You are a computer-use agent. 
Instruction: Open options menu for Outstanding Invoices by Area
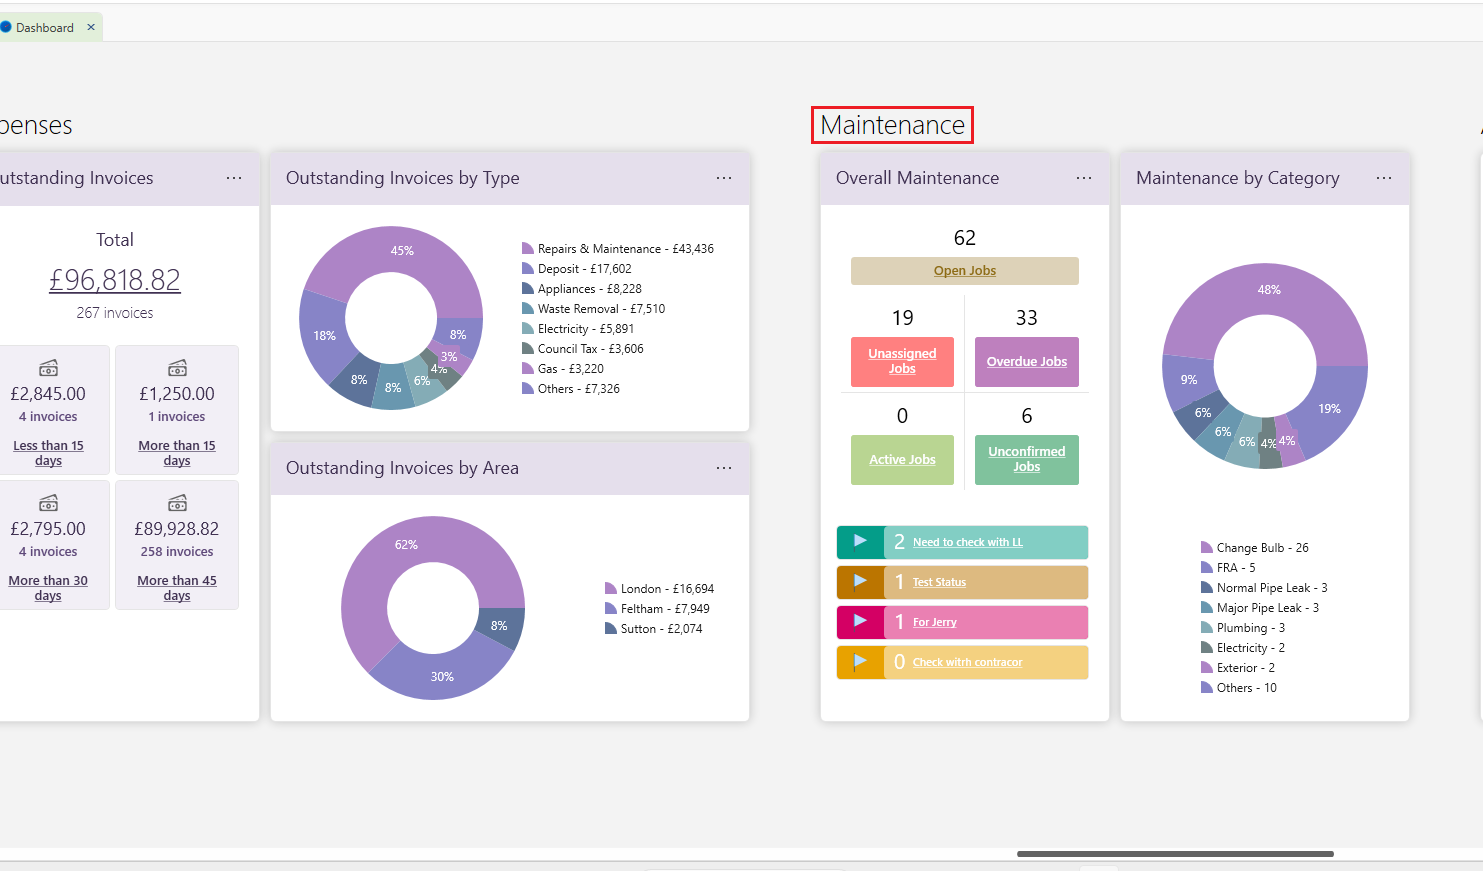724,468
